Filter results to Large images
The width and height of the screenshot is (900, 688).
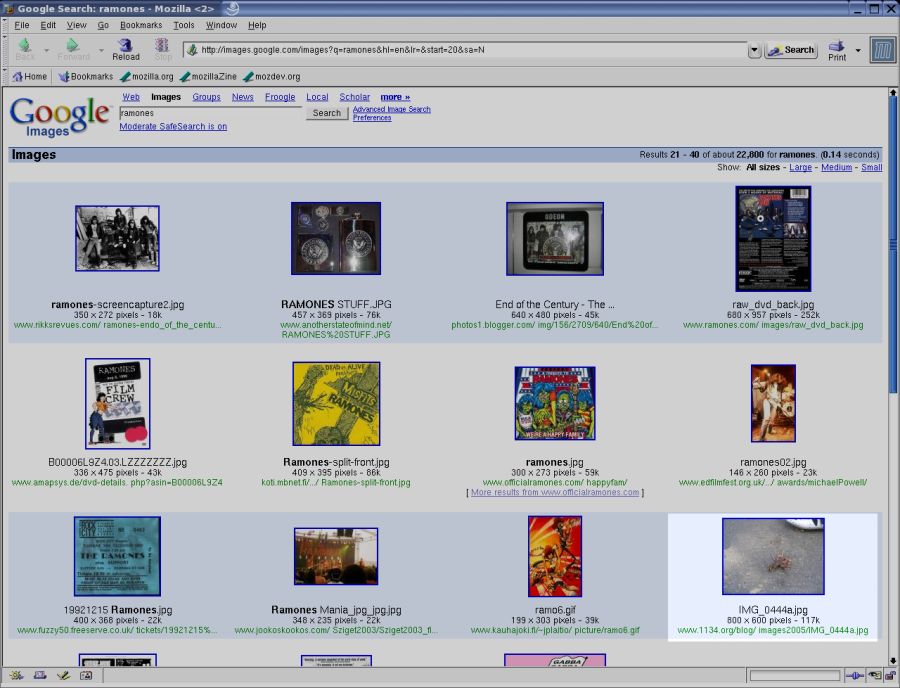[800, 167]
